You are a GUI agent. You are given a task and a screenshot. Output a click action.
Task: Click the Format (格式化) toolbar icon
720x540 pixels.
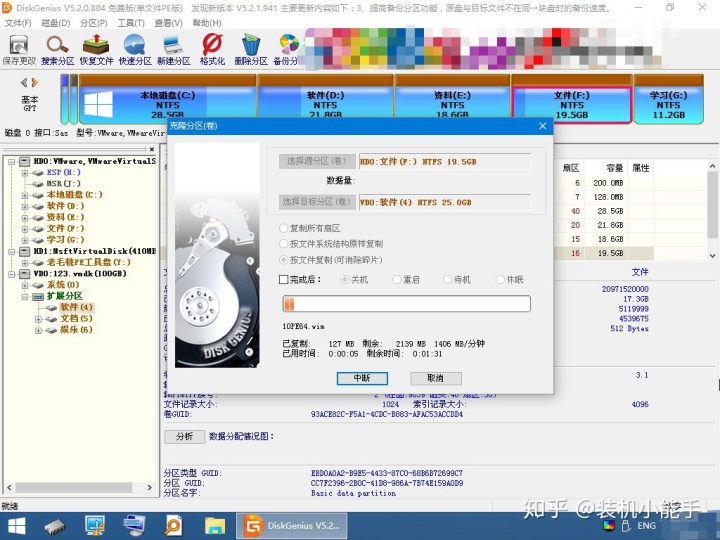[212, 49]
